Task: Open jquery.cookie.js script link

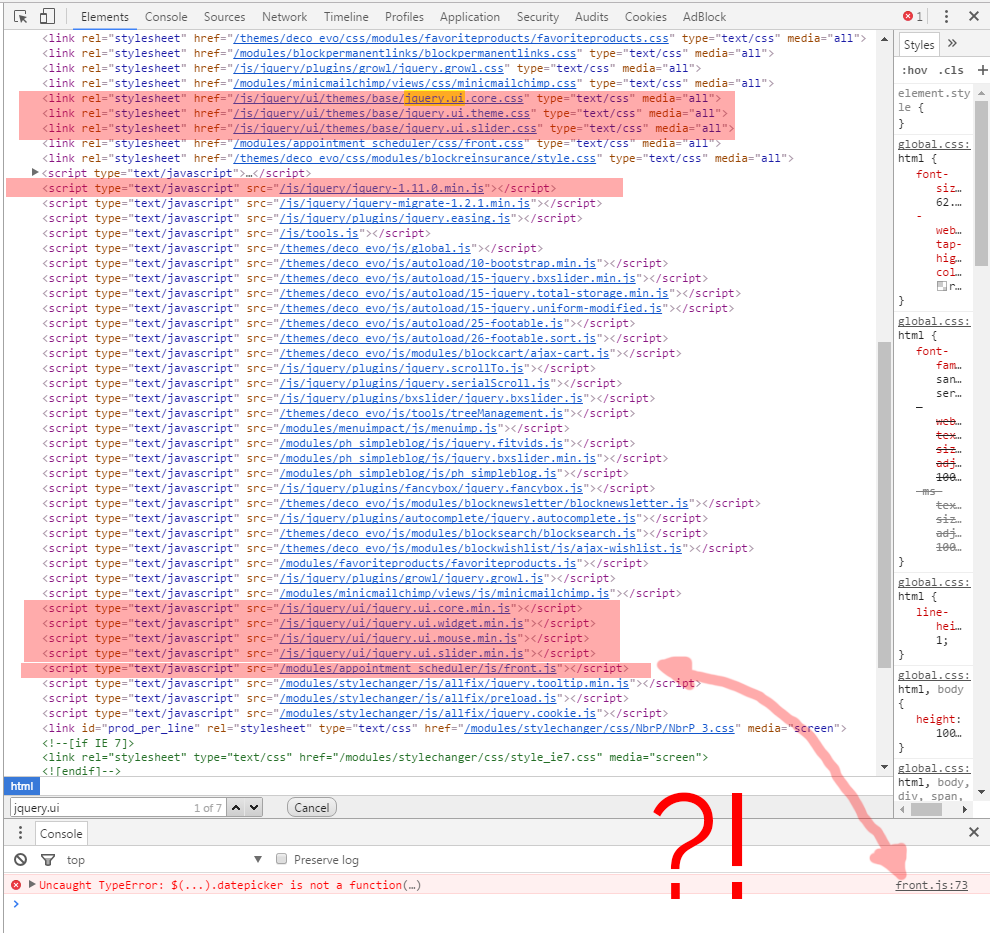Action: [438, 713]
